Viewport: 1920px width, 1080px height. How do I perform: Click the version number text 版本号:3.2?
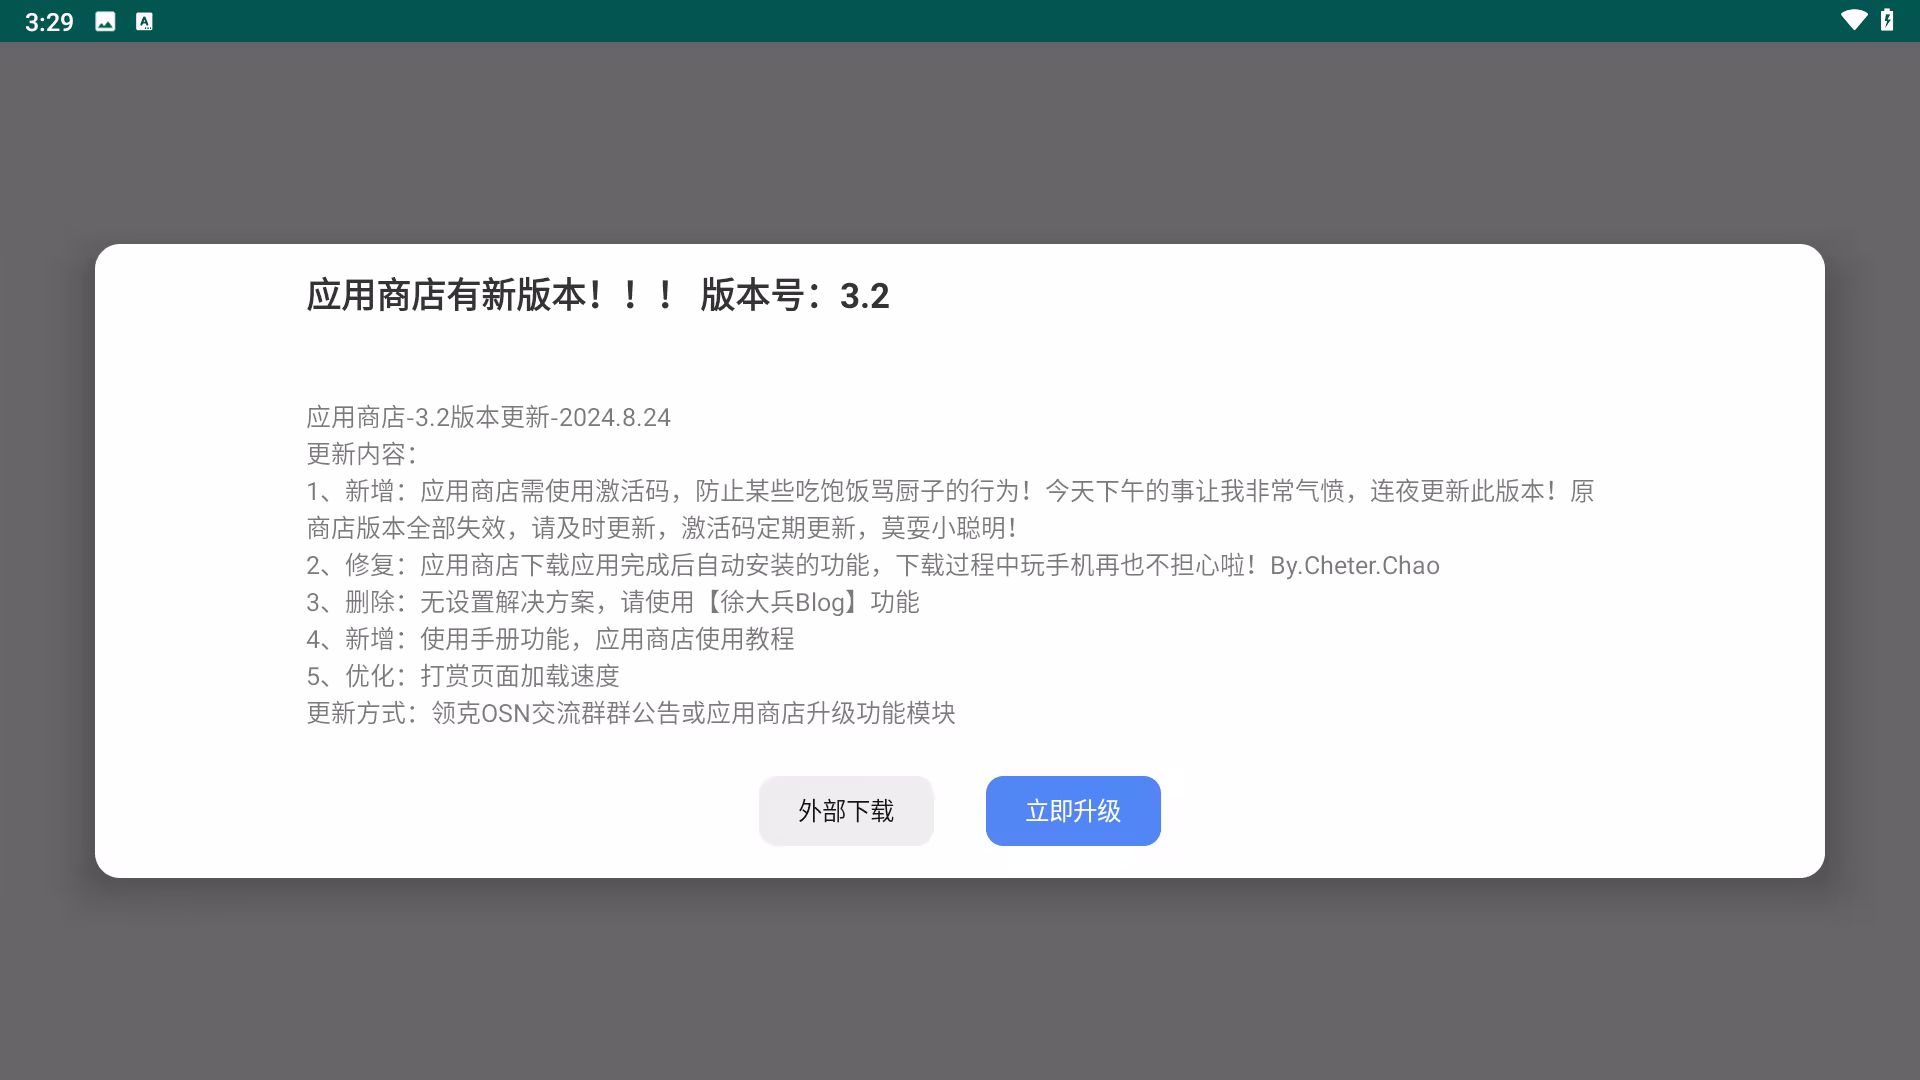coord(794,296)
